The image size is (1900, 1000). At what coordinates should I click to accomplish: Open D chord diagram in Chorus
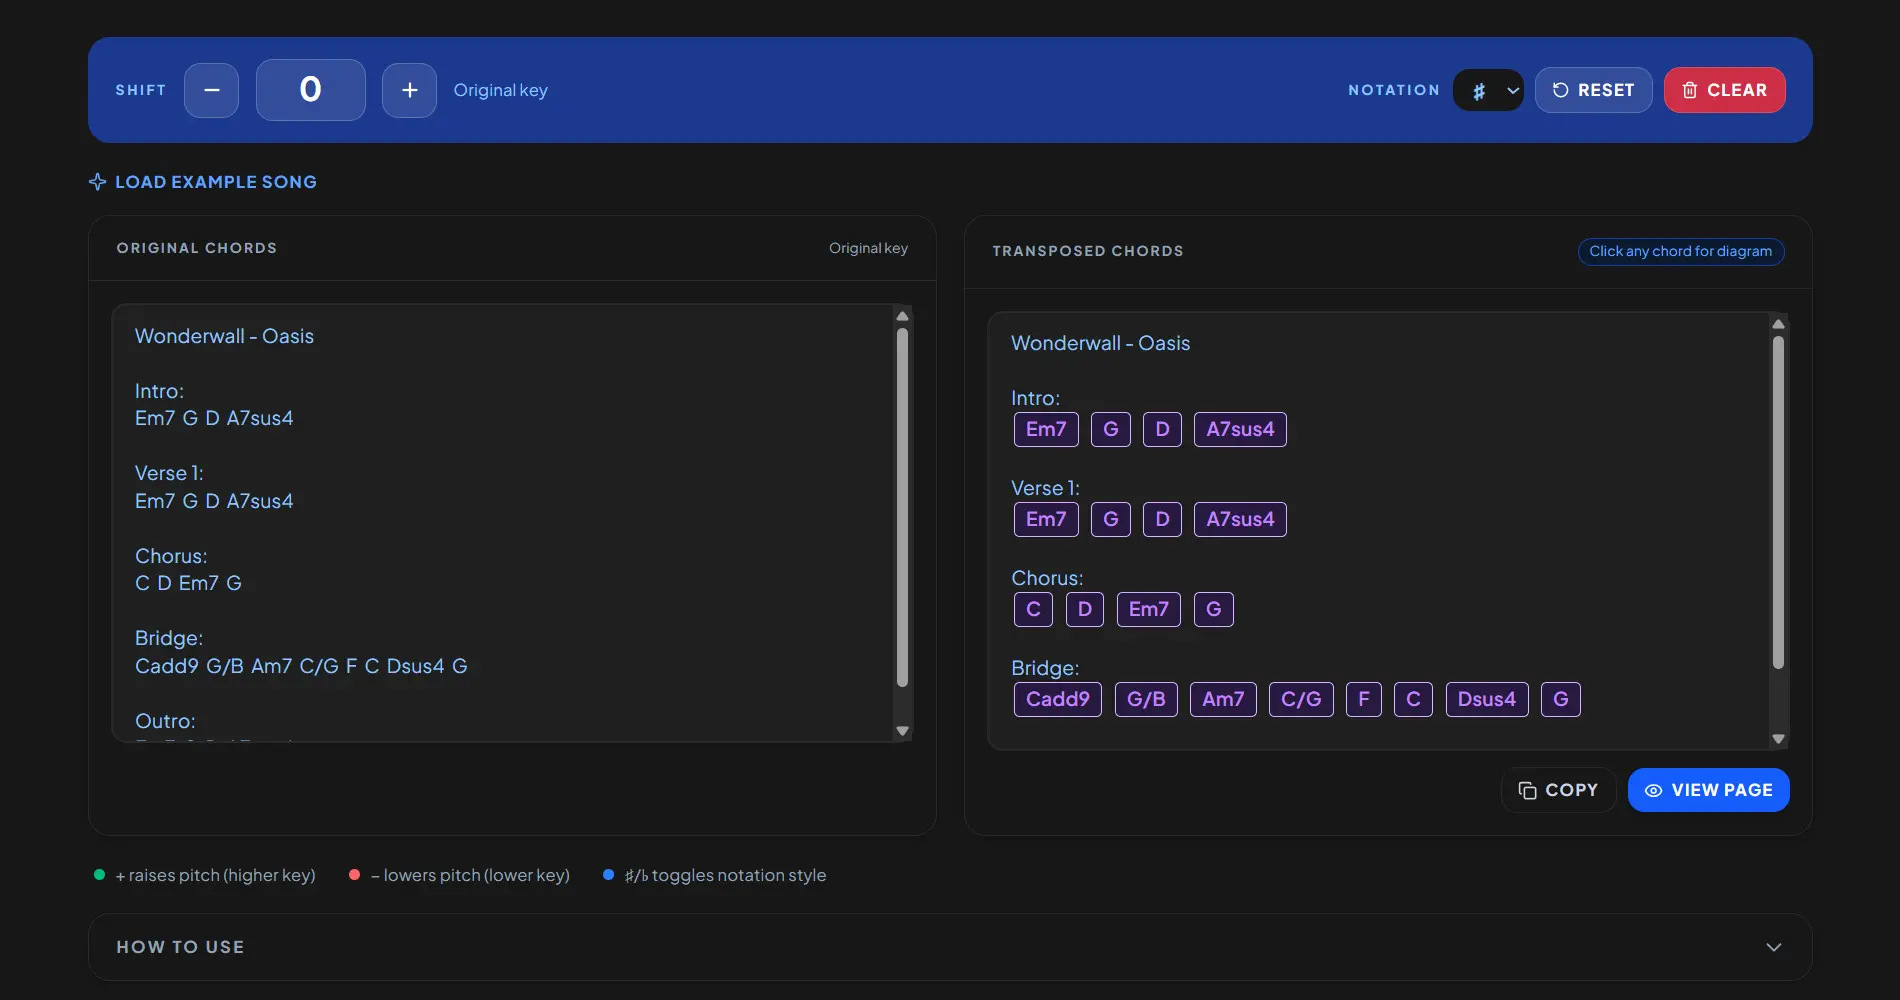pos(1085,609)
